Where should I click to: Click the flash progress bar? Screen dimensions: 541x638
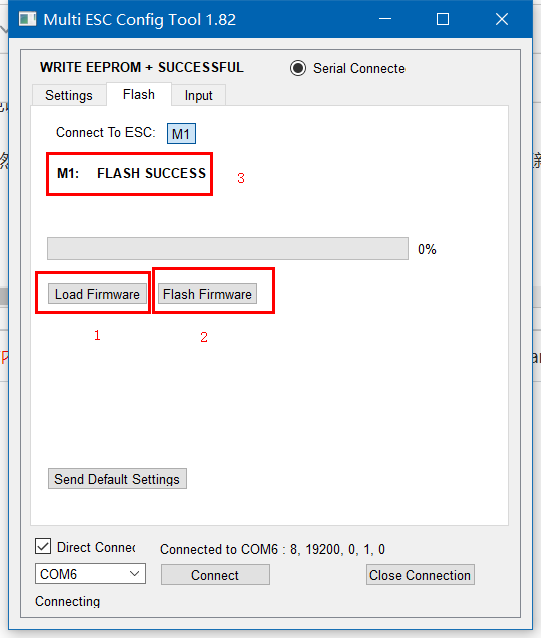tap(228, 249)
